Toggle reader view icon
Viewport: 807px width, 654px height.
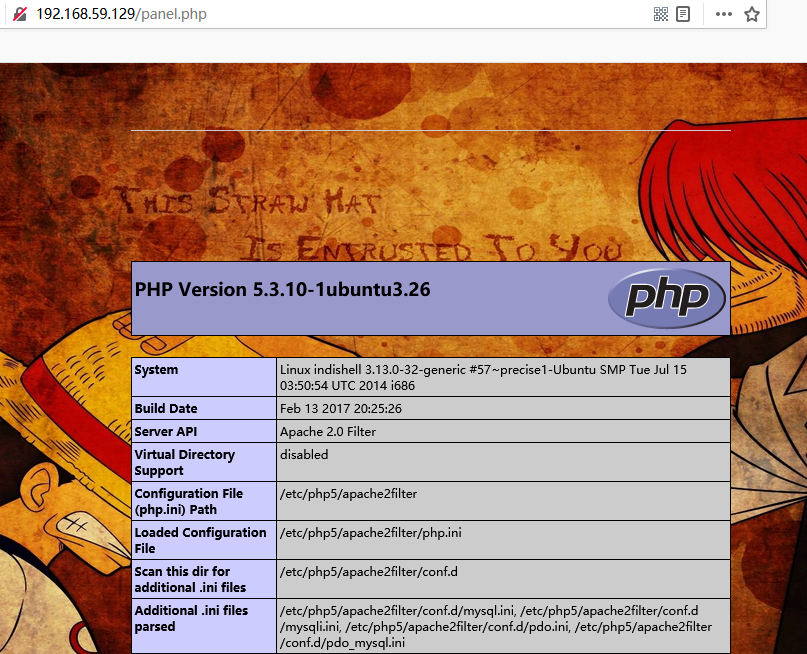pos(683,14)
